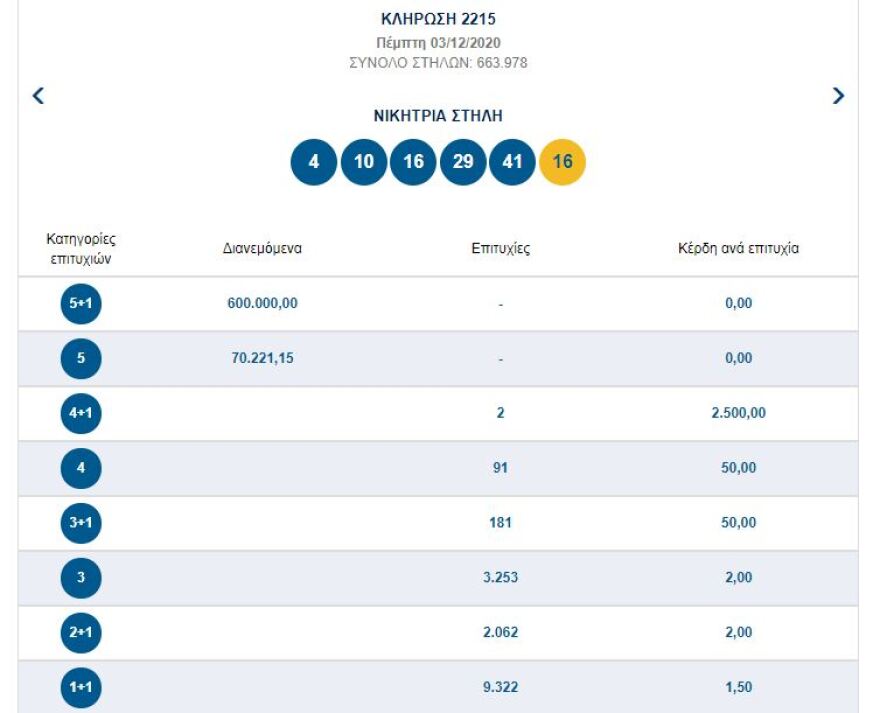This screenshot has width=880, height=713.
Task: Click the 1+1 category badge
Action: 81,688
